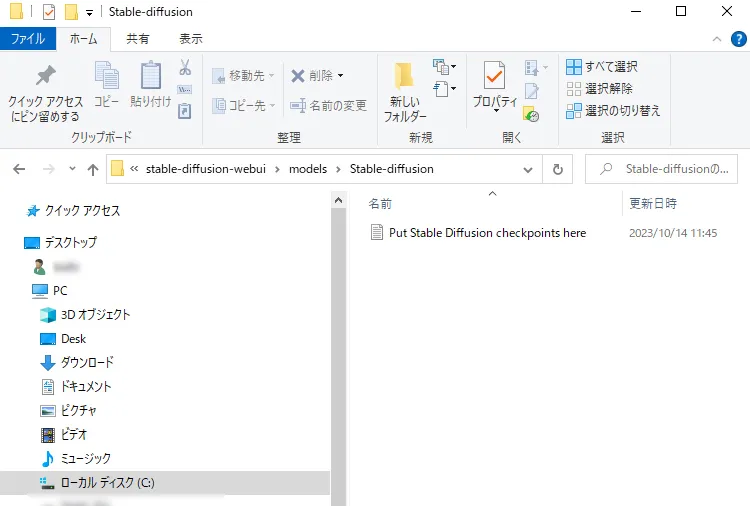Click Select all (すべて選択)
Image resolution: width=750 pixels, height=506 pixels.
602,66
